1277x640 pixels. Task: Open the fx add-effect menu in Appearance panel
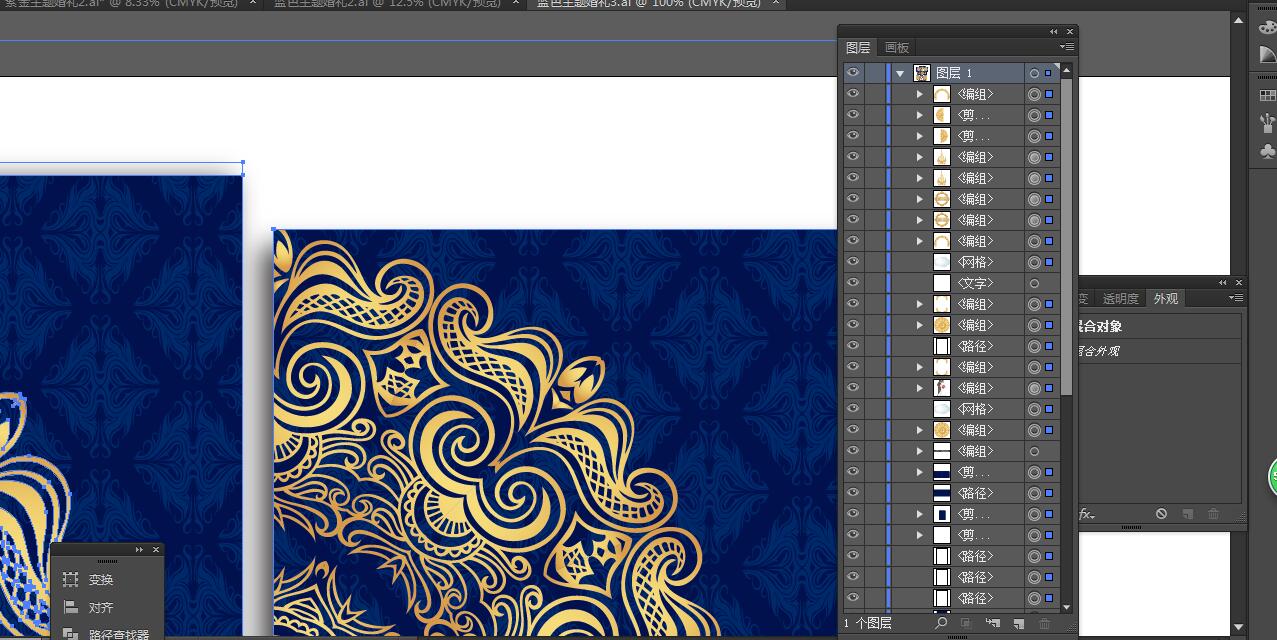point(1086,514)
